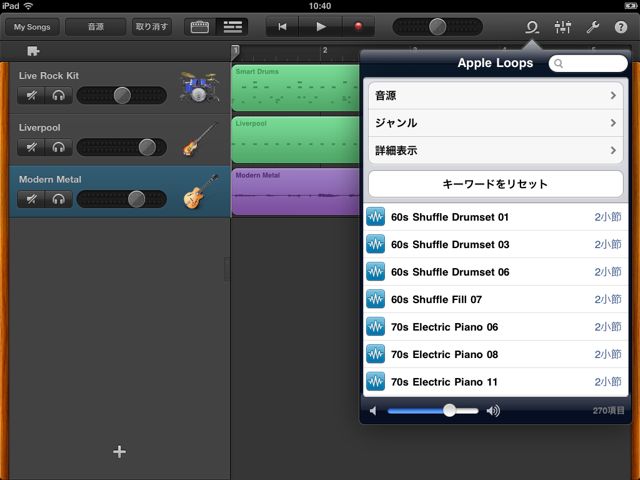Click the waveform icon of 60s Shuffle Drumset 01
This screenshot has height=480, width=640.
tap(375, 217)
